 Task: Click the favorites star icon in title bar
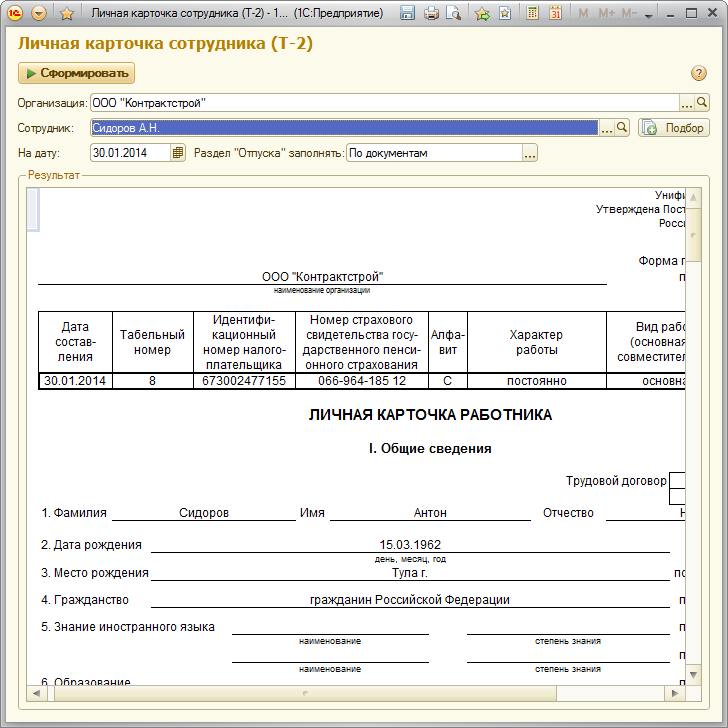pos(67,13)
